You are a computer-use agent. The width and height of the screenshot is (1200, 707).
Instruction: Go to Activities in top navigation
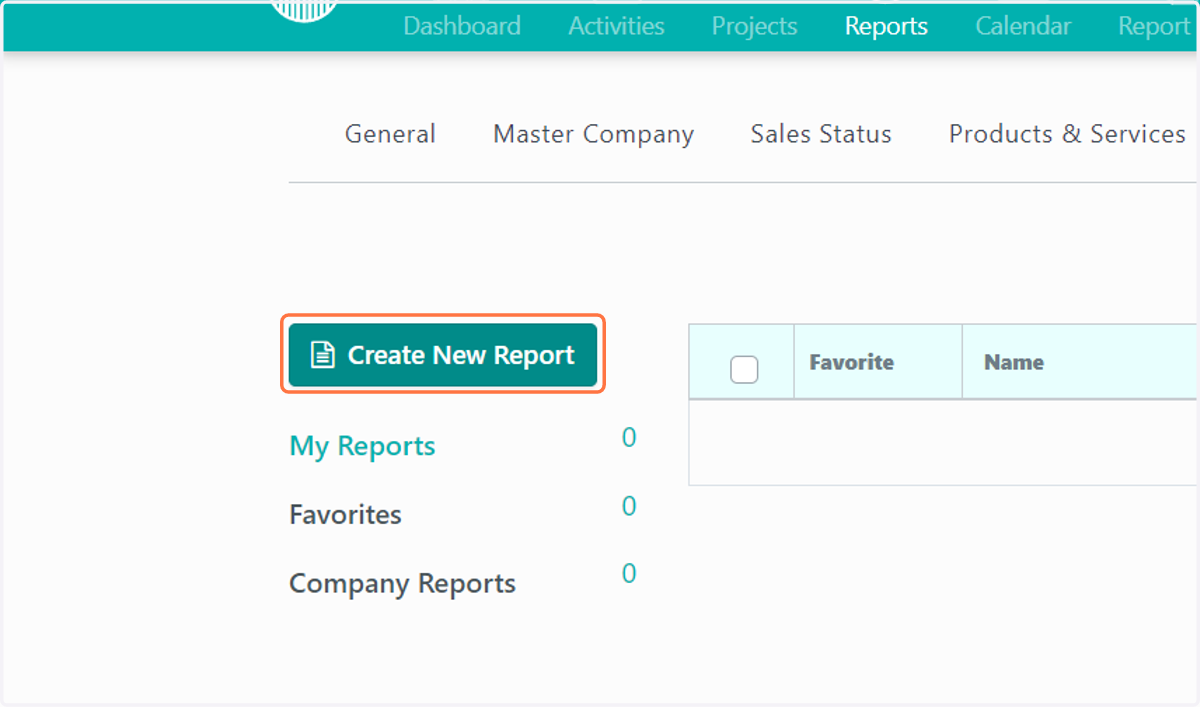tap(616, 26)
